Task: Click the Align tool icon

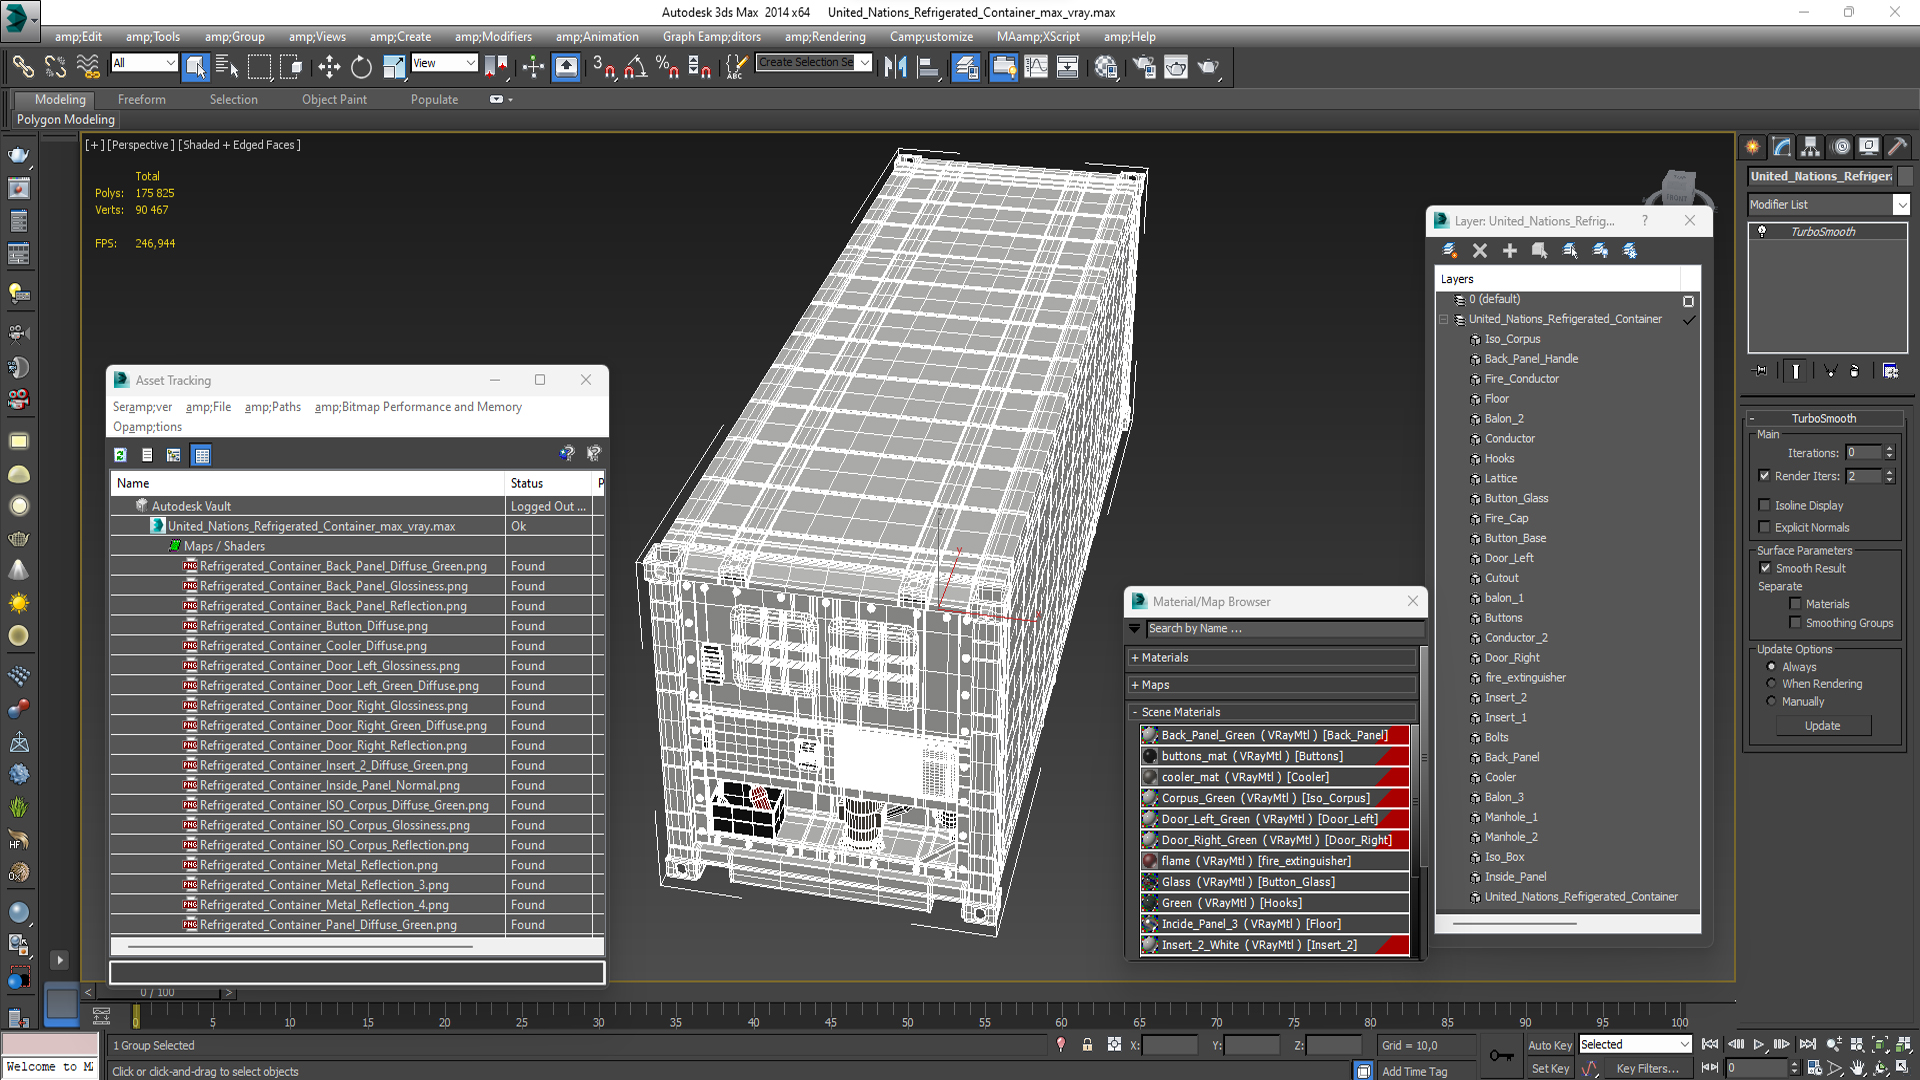Action: click(x=928, y=67)
